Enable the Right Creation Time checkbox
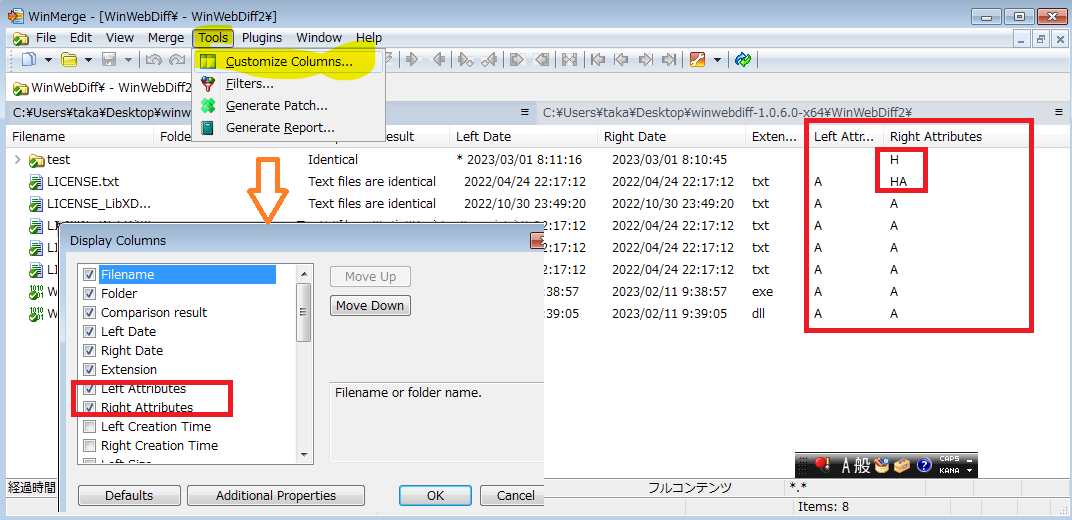Screen dimensions: 1072x520 tap(89, 446)
